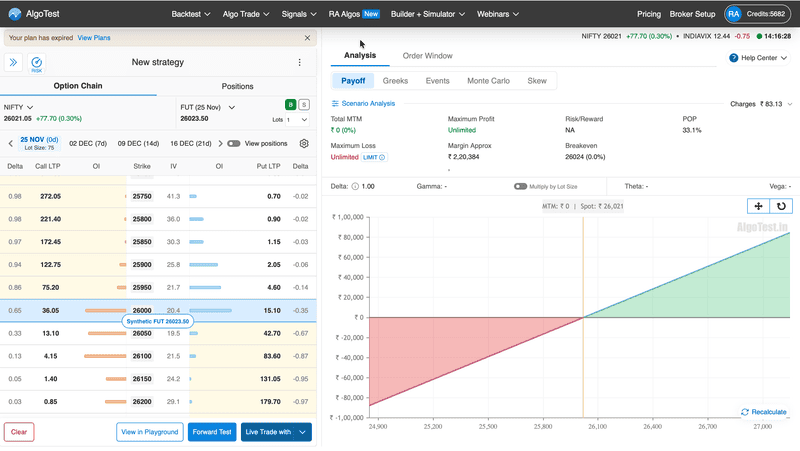Reset the payoff chart zoom
This screenshot has width=800, height=451.
[x=781, y=206]
